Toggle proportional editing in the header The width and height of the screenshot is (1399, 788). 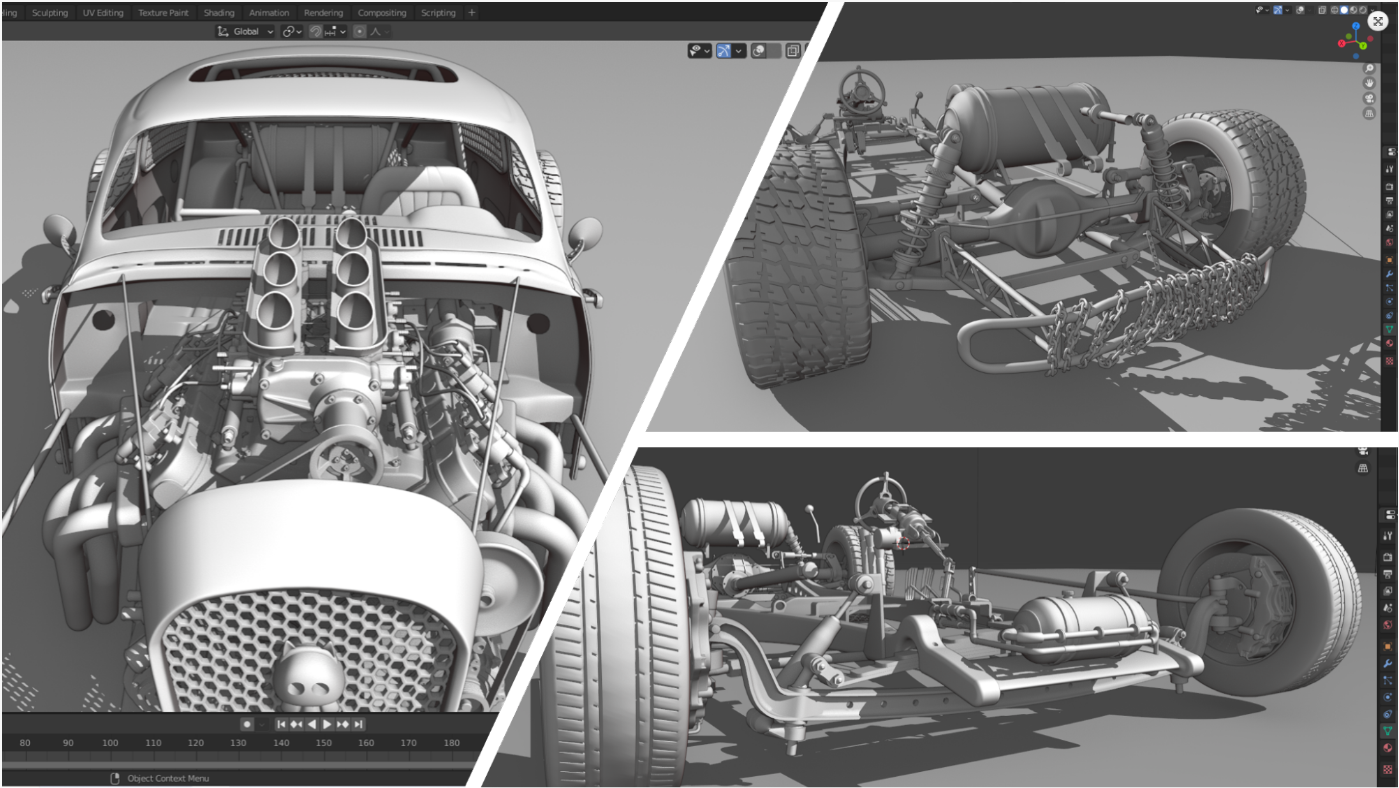[360, 31]
